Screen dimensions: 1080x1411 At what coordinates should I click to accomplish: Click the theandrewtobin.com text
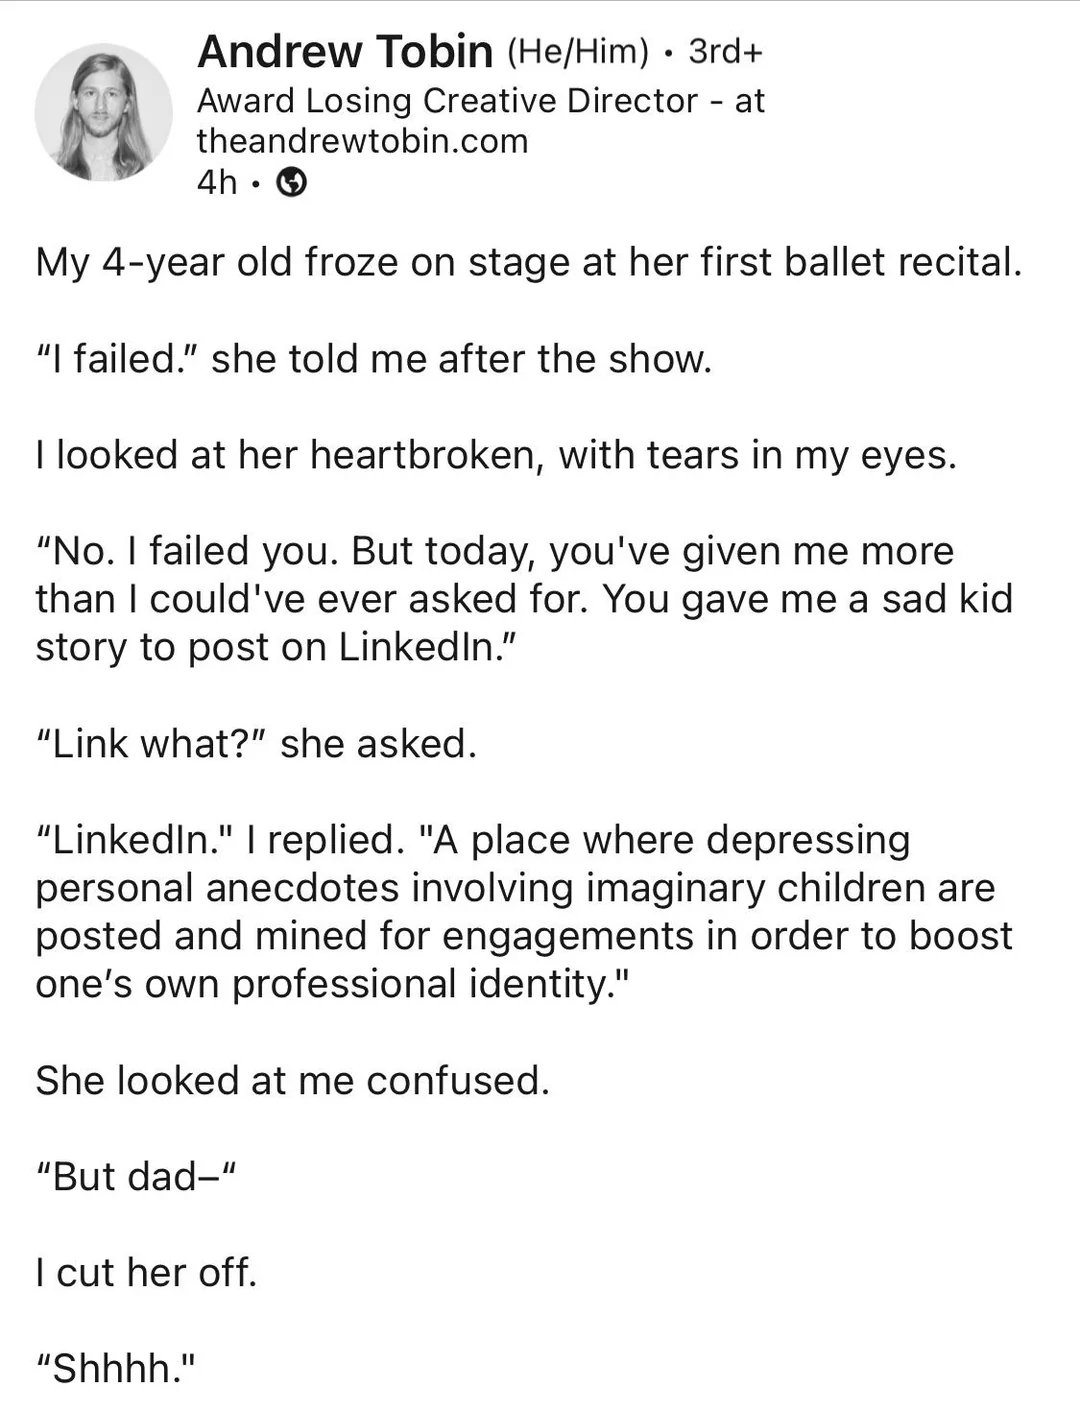point(362,141)
